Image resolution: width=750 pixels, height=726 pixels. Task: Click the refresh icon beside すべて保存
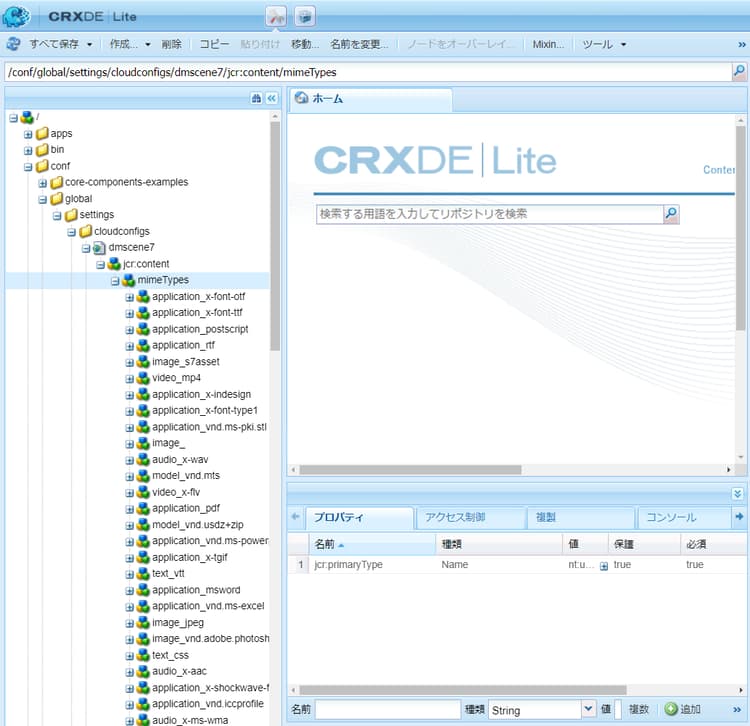13,44
